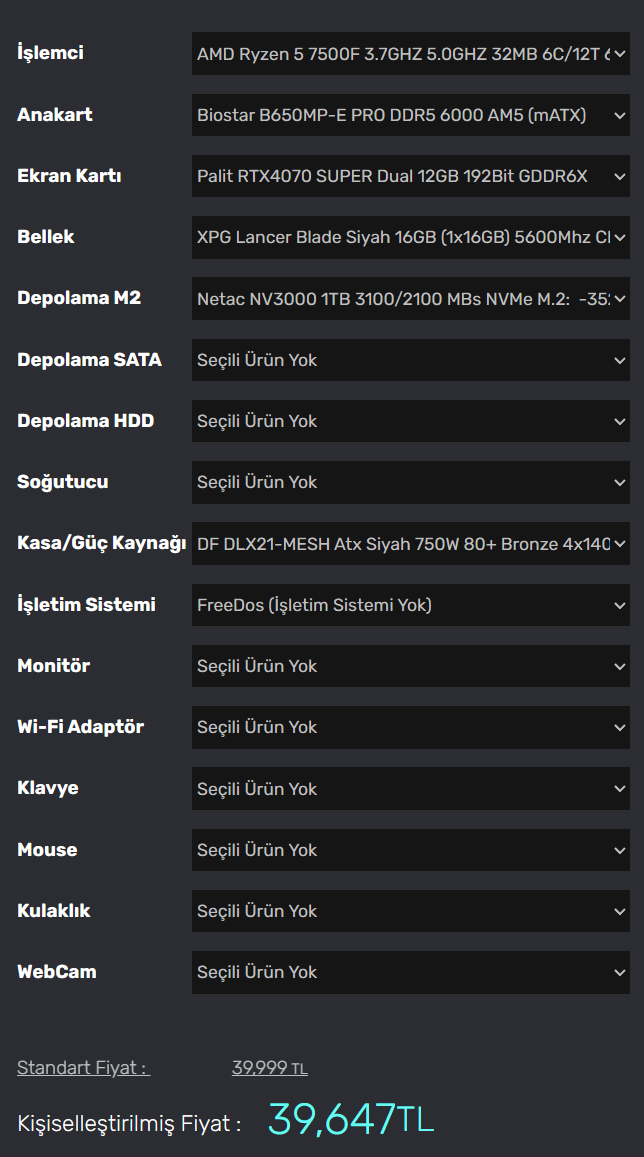Image resolution: width=644 pixels, height=1157 pixels.
Task: Open the Klavye keyboard dropdown
Action: click(x=411, y=789)
